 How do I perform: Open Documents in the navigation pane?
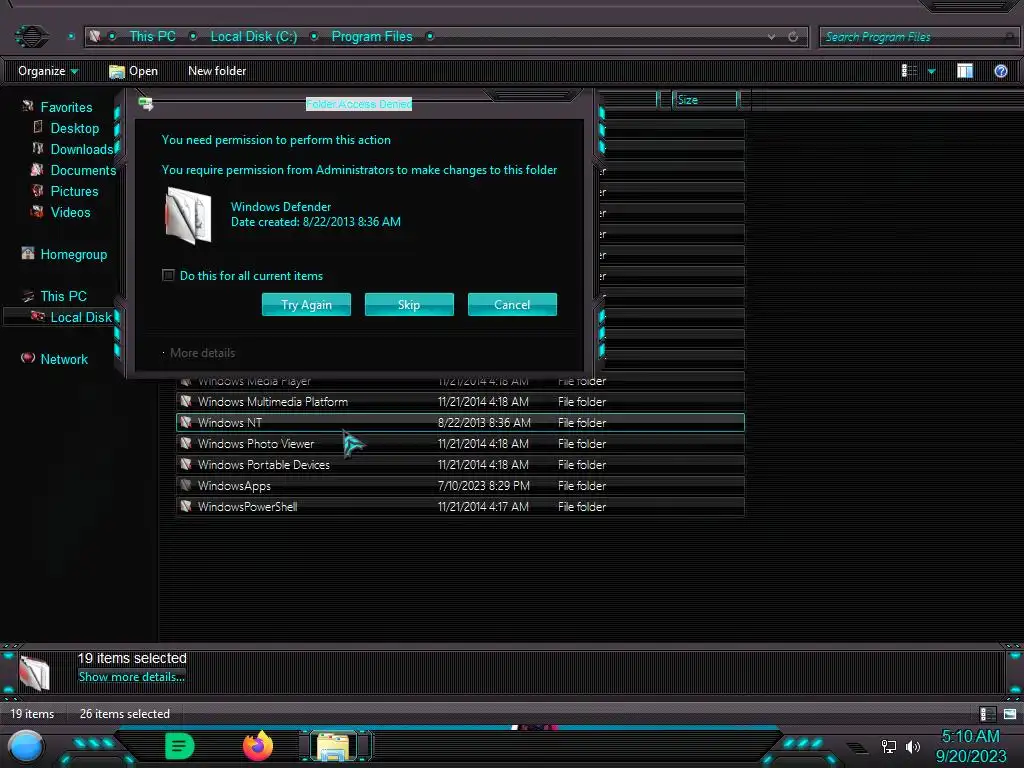point(83,170)
